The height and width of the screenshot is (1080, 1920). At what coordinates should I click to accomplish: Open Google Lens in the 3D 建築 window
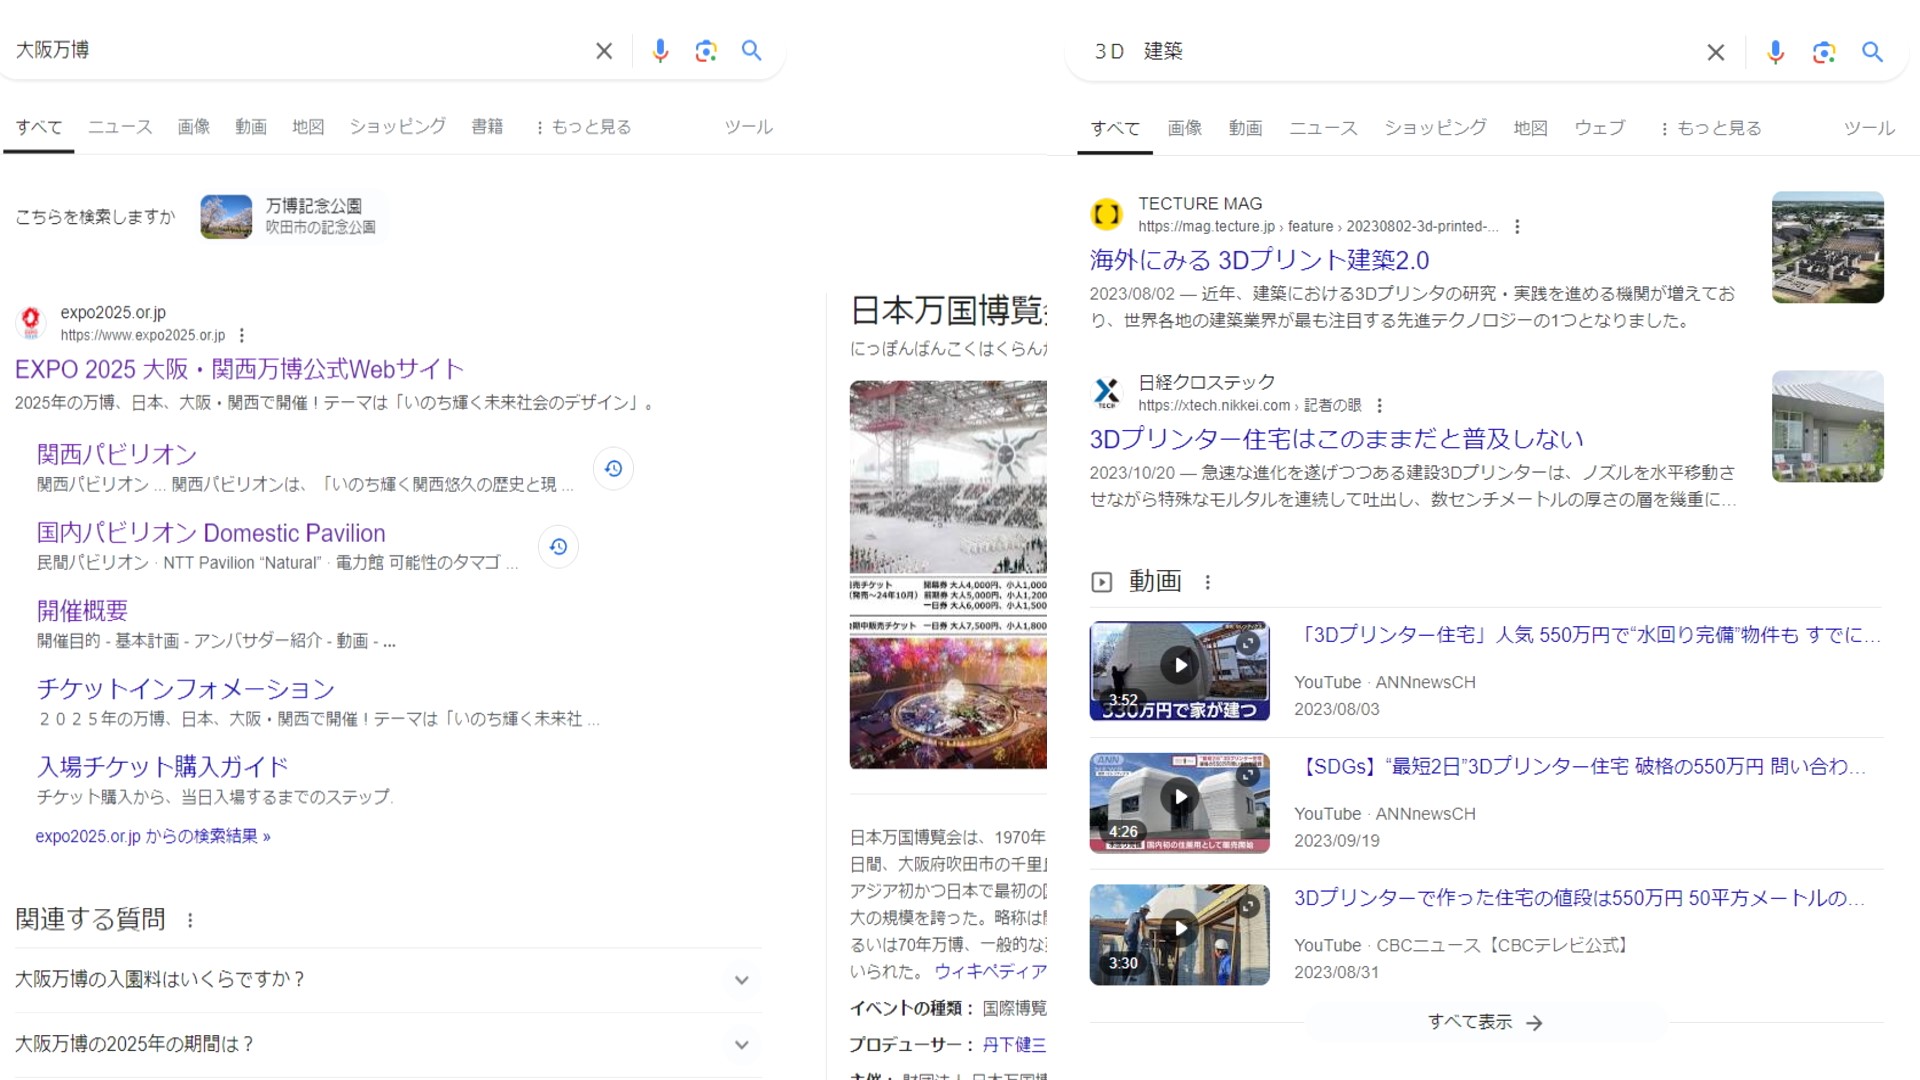(x=1824, y=52)
